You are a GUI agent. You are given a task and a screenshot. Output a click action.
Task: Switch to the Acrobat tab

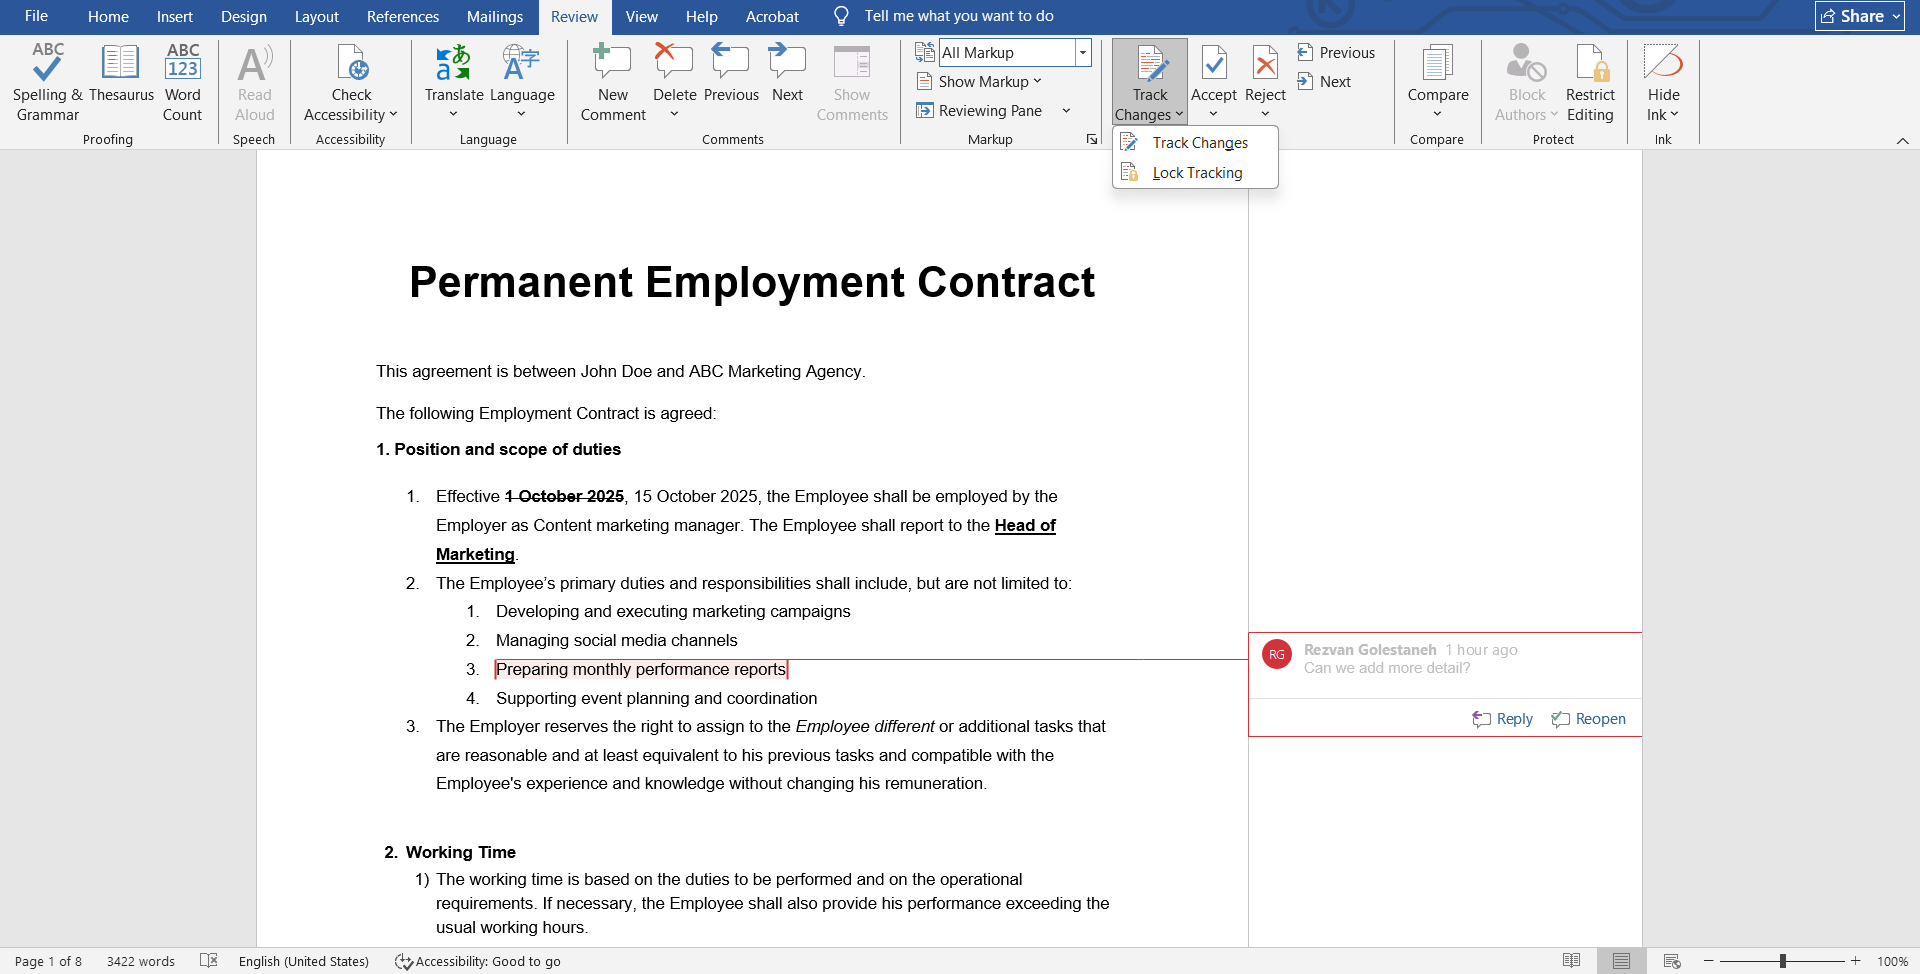click(772, 16)
